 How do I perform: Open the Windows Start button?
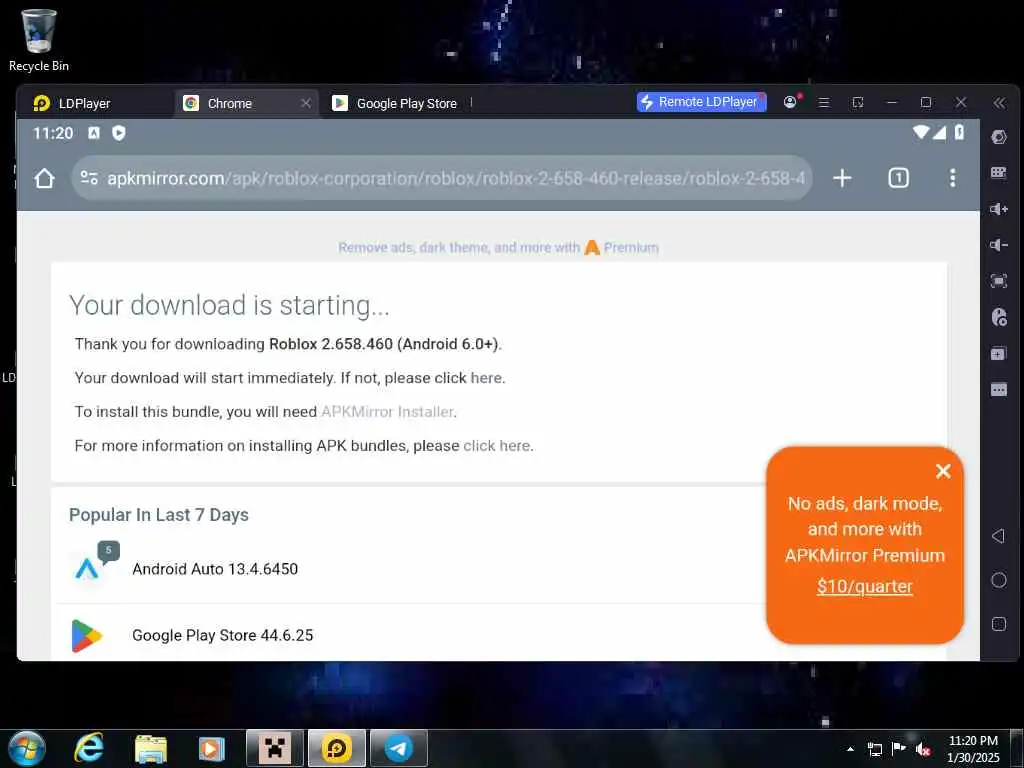pyautogui.click(x=26, y=748)
